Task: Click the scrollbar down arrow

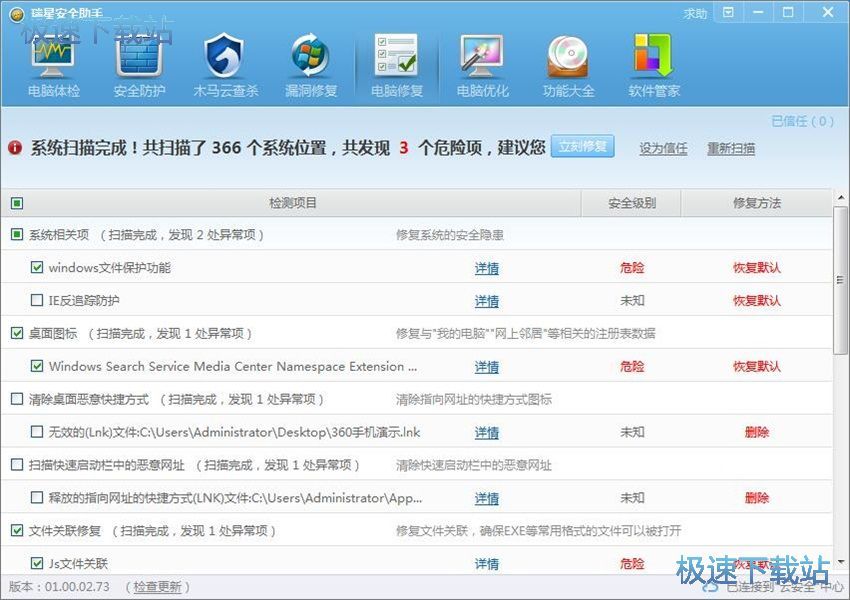Action: (x=840, y=562)
